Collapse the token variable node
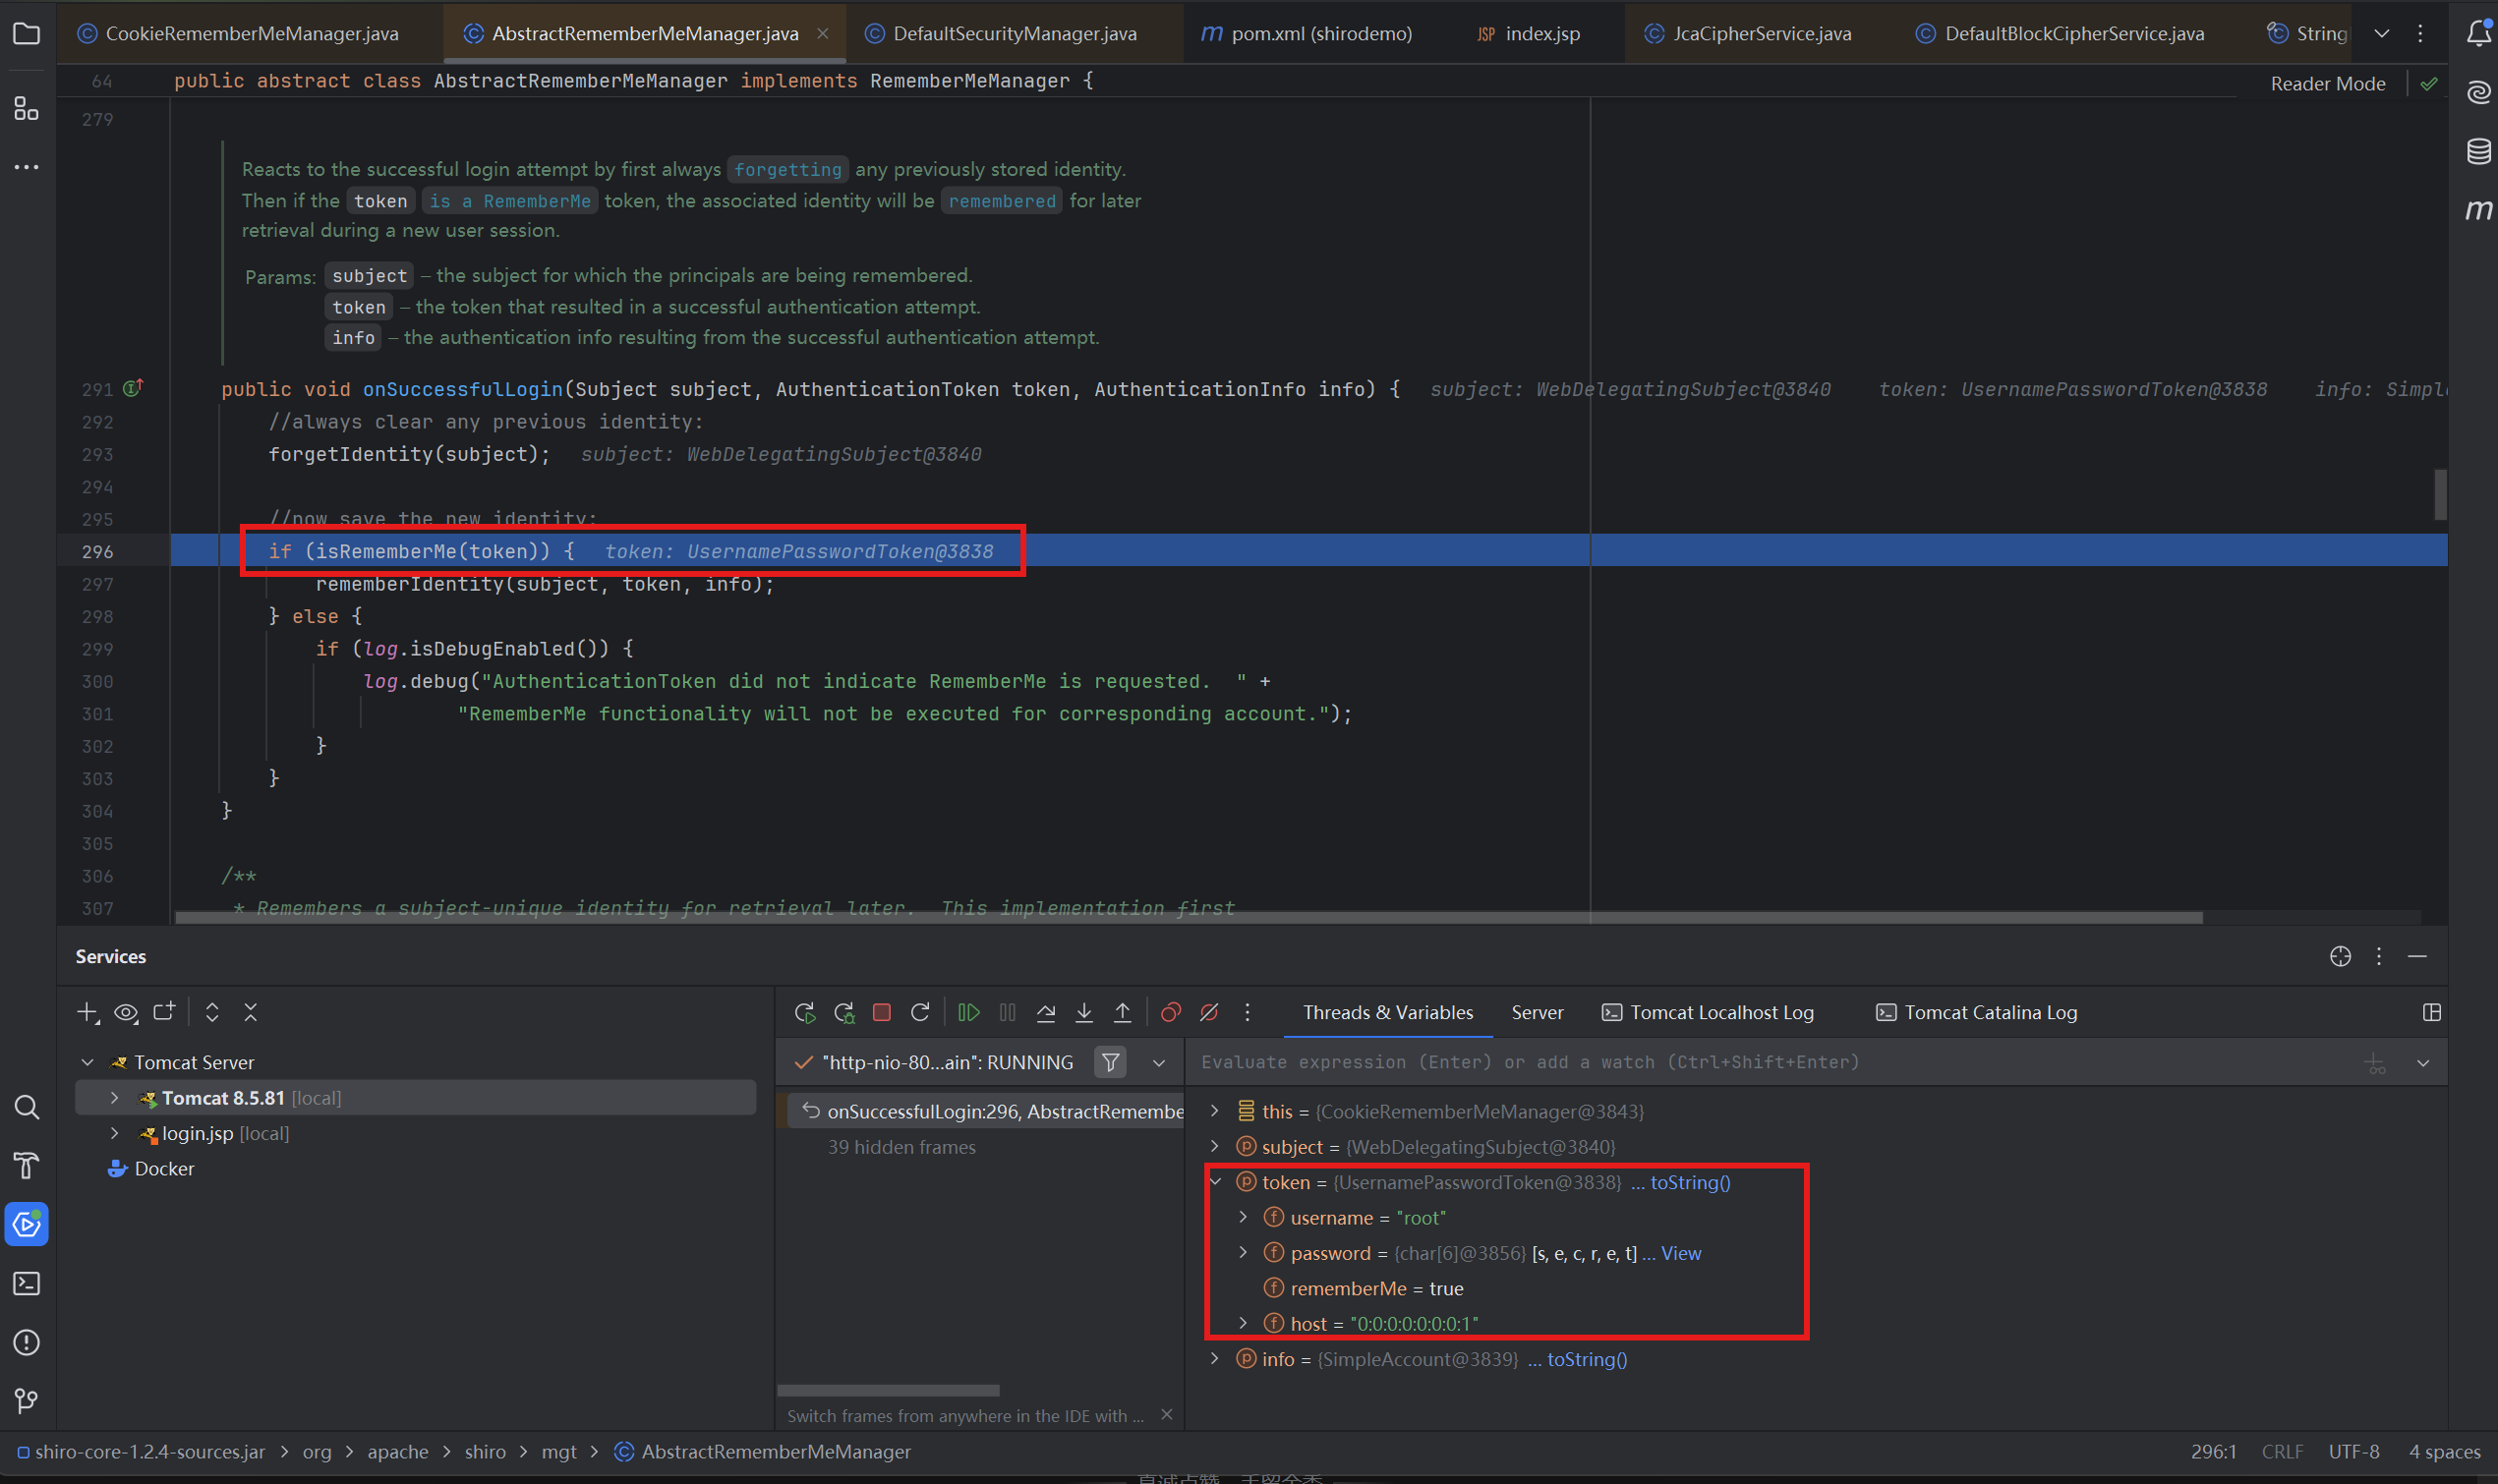This screenshot has height=1484, width=2498. coord(1216,1182)
